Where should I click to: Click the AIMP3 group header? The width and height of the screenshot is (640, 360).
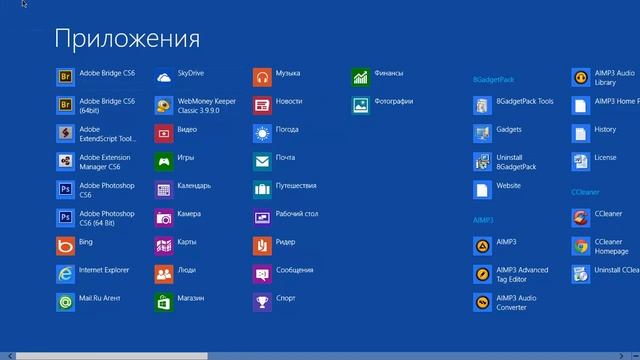point(483,220)
